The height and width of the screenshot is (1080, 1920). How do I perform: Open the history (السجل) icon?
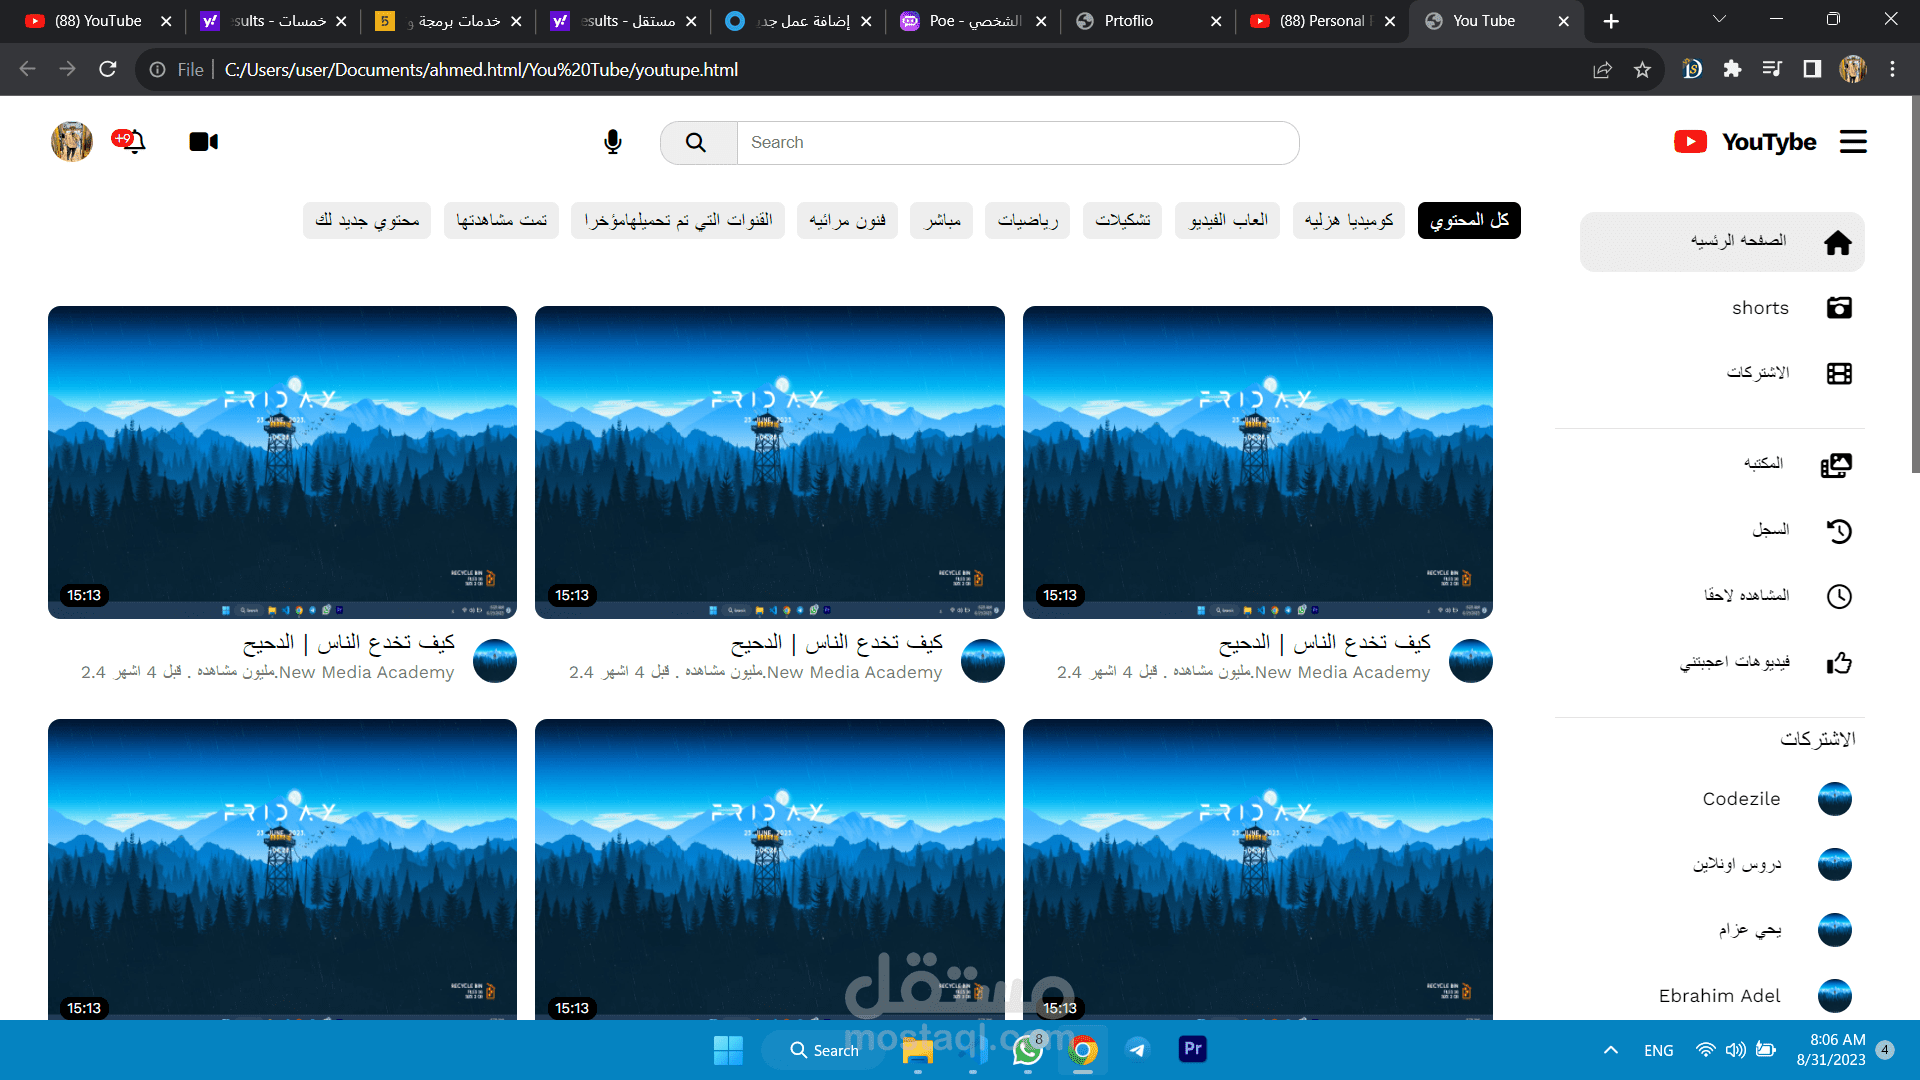[x=1841, y=530]
